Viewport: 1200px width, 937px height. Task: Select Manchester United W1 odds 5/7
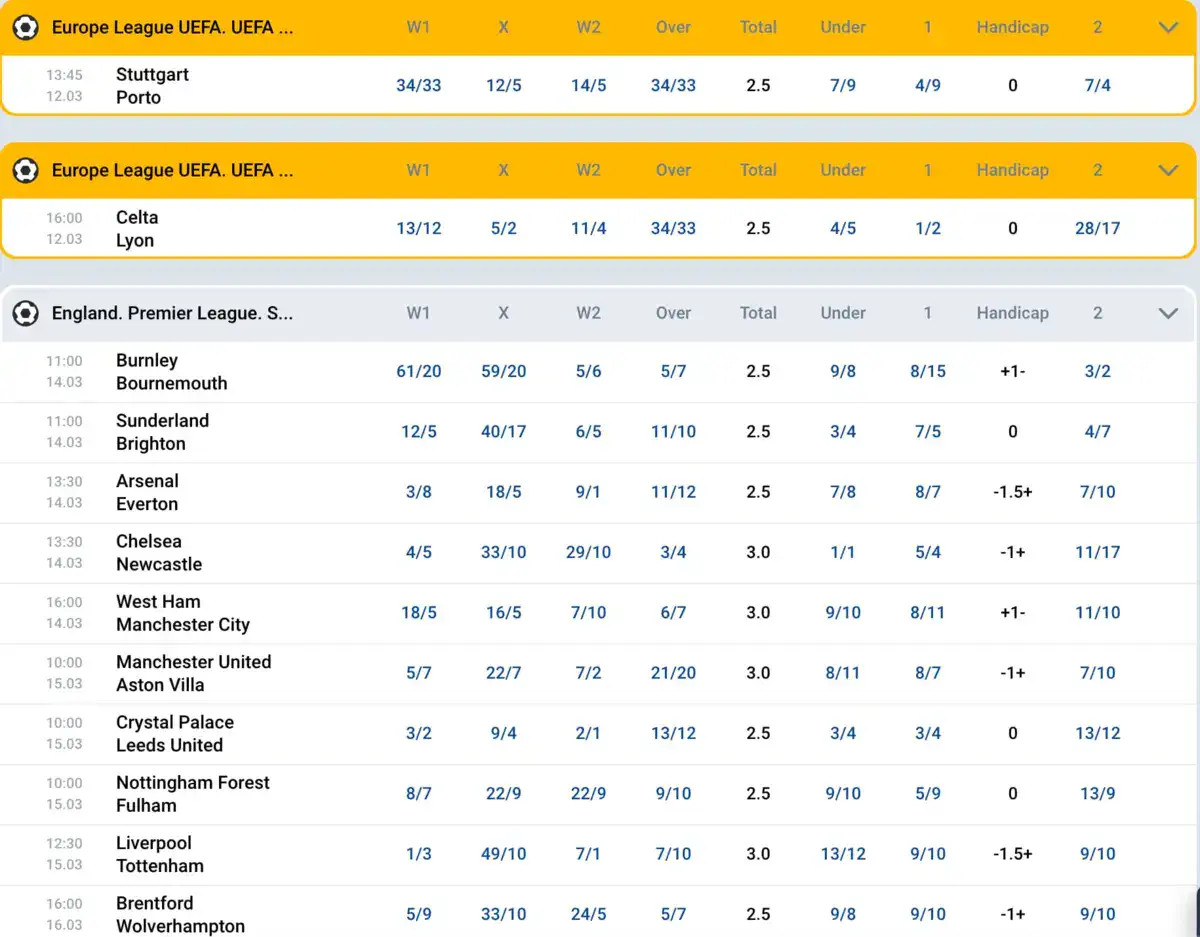(418, 672)
